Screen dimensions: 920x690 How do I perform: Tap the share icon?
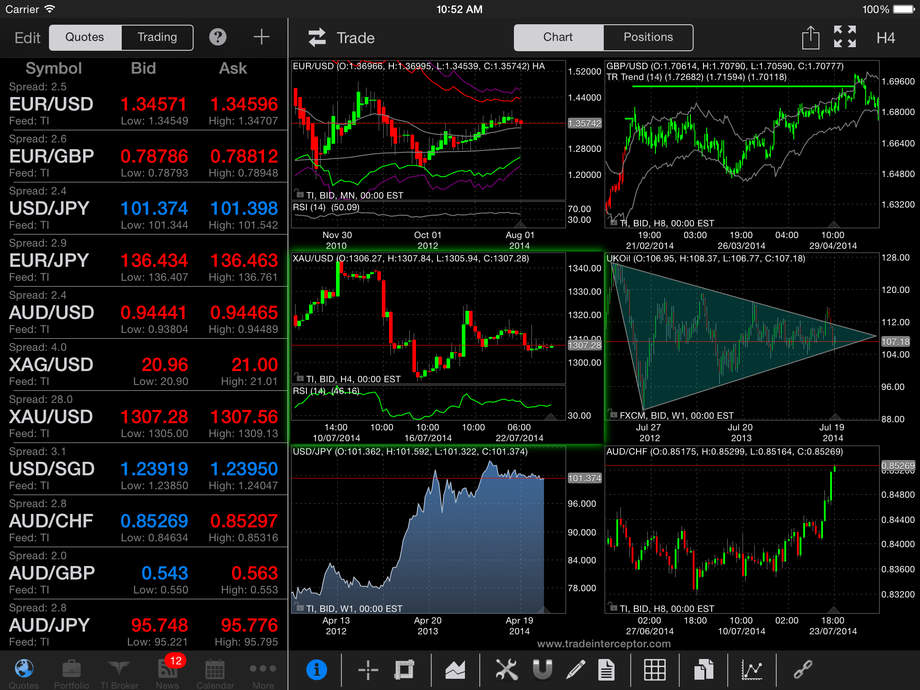(x=810, y=37)
